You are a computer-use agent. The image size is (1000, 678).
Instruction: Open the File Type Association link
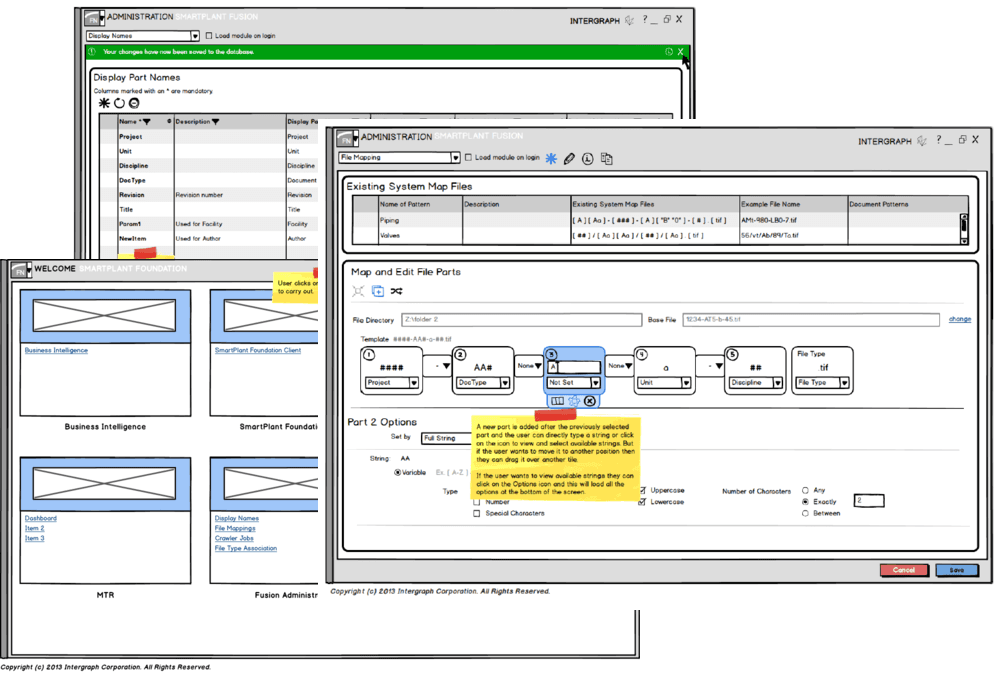(x=246, y=549)
